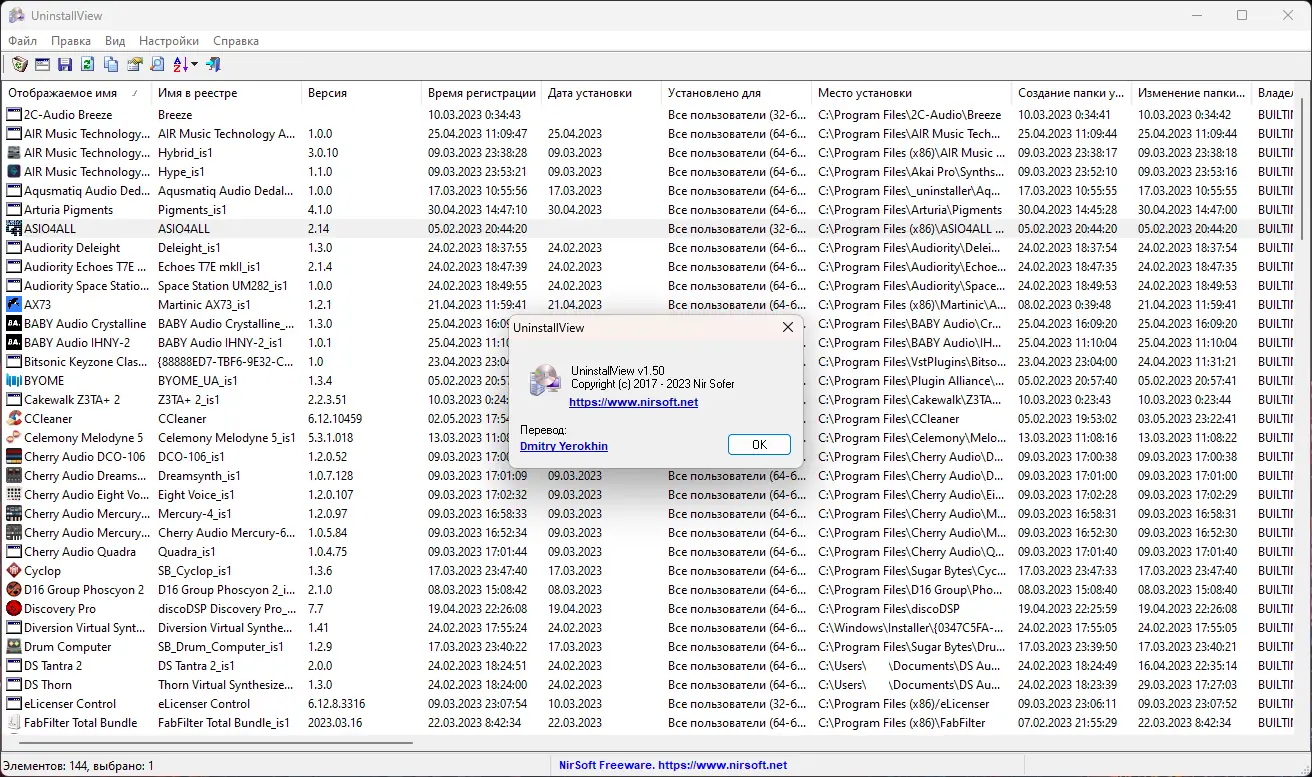The image size is (1312, 777).
Task: Click the Celemony Melodyne 5 icon
Action: (14, 438)
